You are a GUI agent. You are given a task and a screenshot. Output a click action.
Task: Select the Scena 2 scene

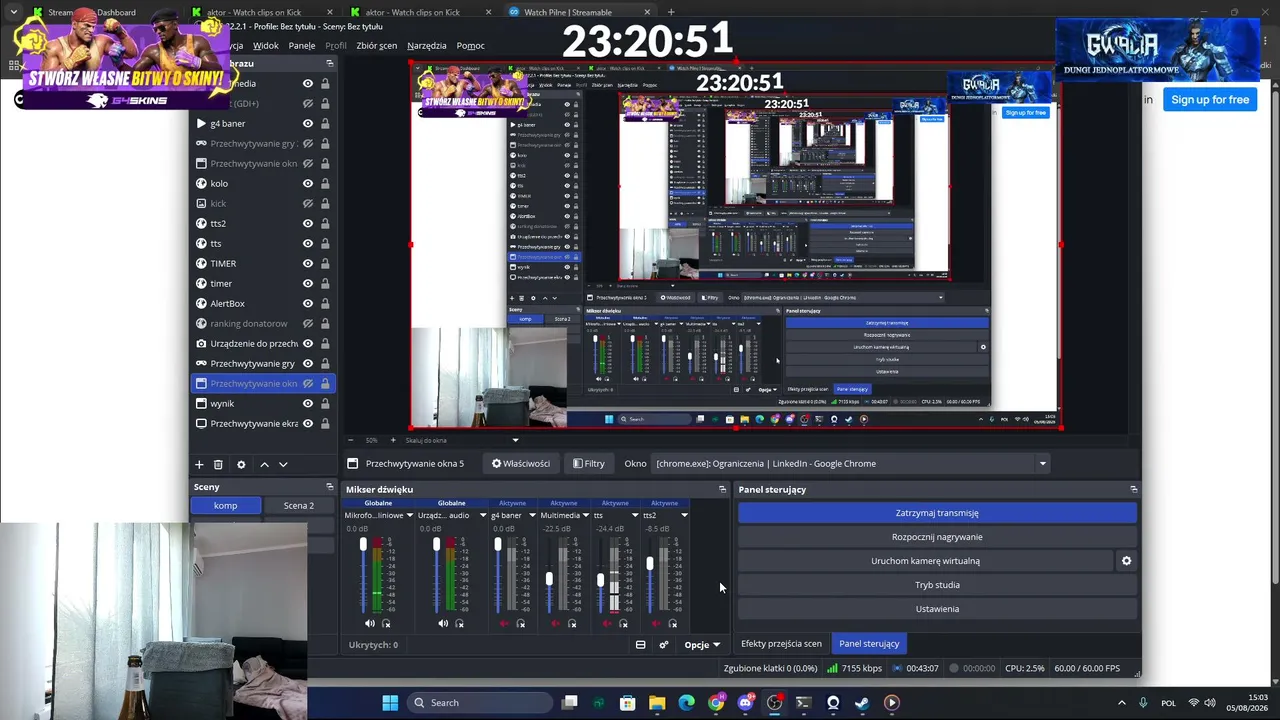[x=299, y=506]
